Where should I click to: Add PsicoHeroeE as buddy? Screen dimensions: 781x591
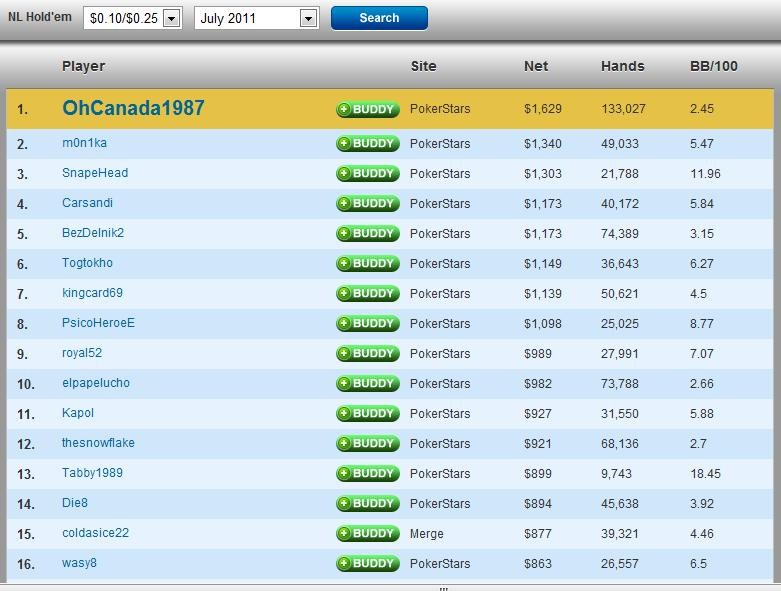coord(368,323)
